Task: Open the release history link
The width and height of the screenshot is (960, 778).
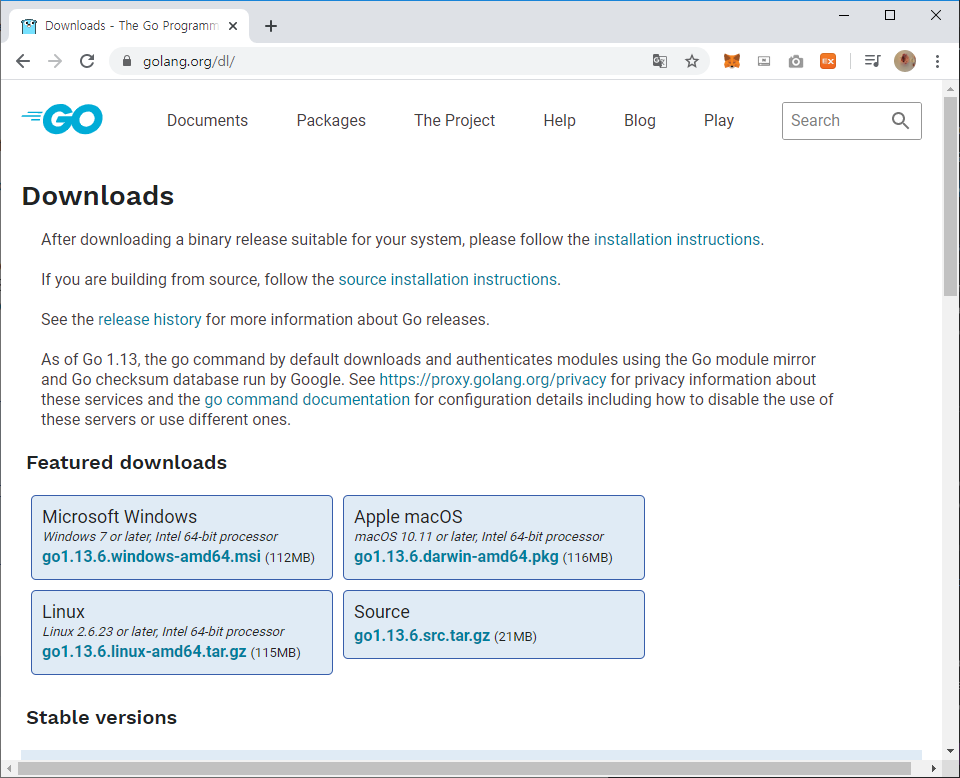Action: (x=149, y=320)
